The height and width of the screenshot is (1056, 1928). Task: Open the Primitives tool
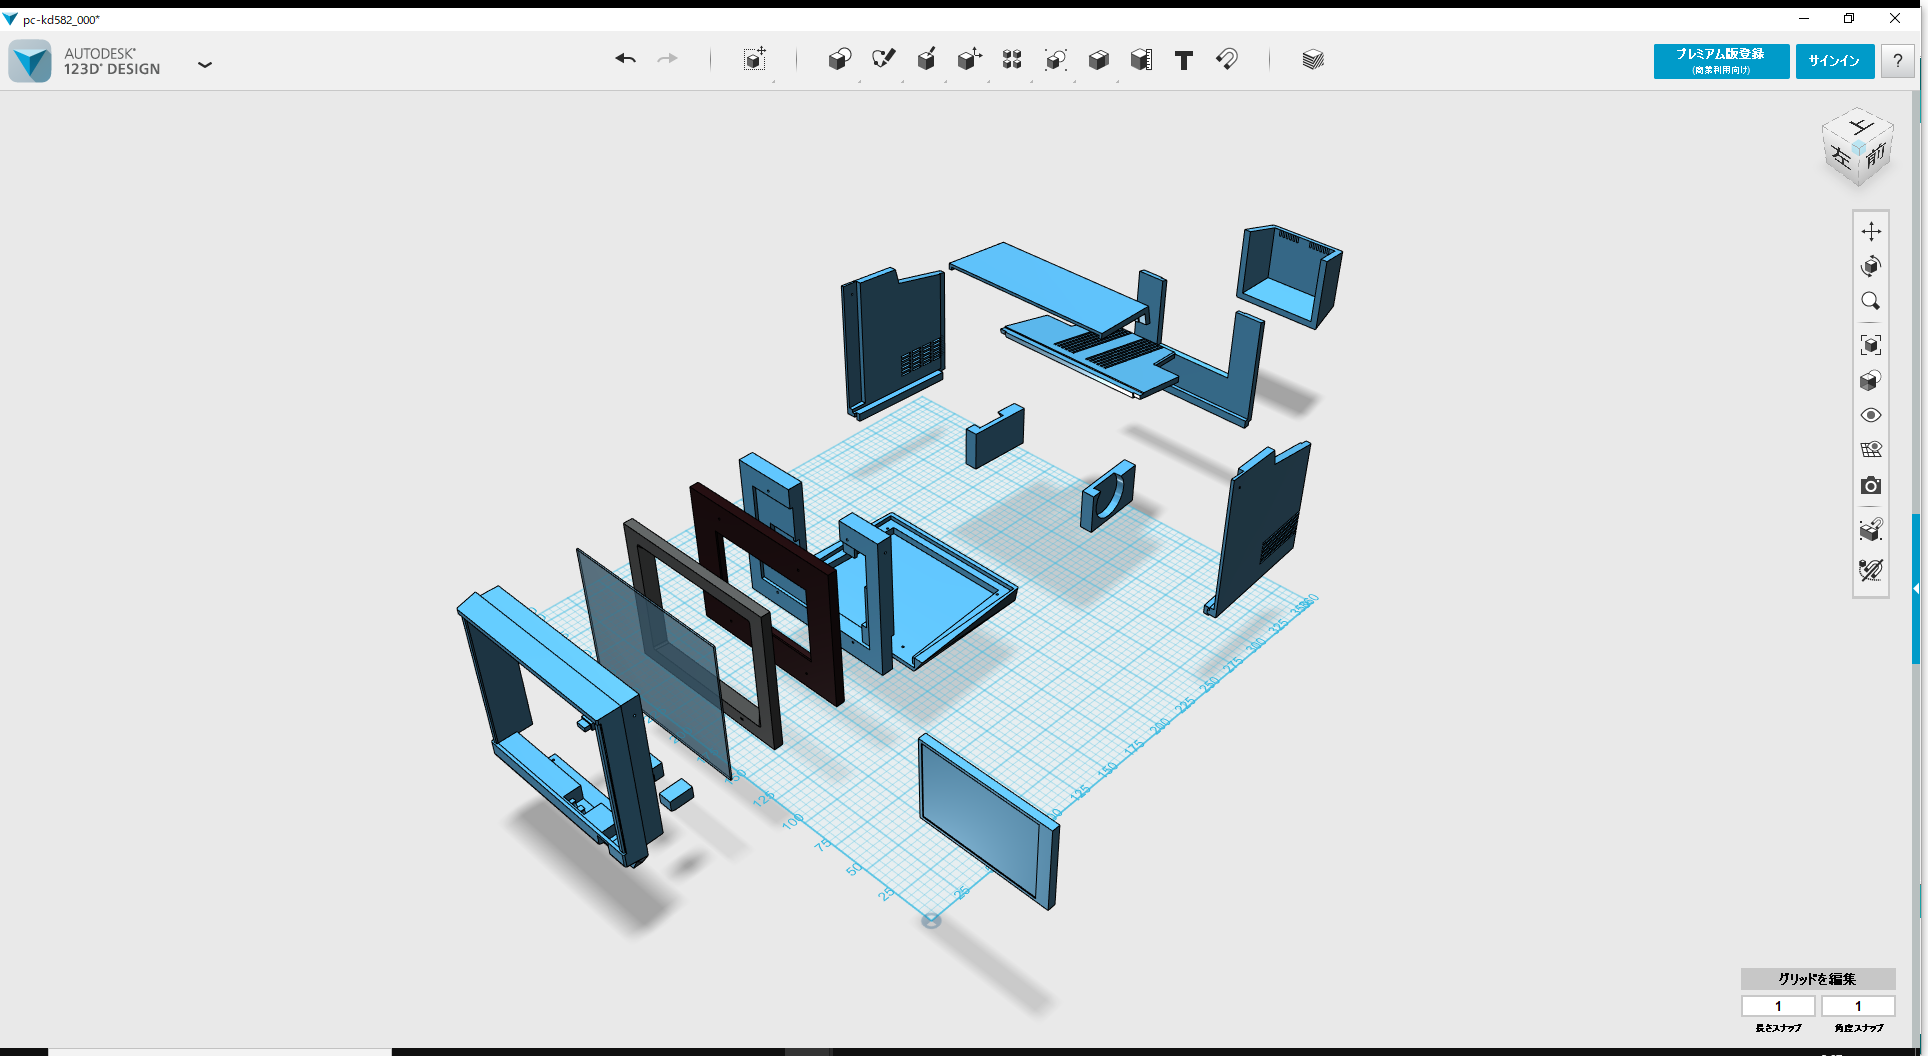[x=840, y=60]
